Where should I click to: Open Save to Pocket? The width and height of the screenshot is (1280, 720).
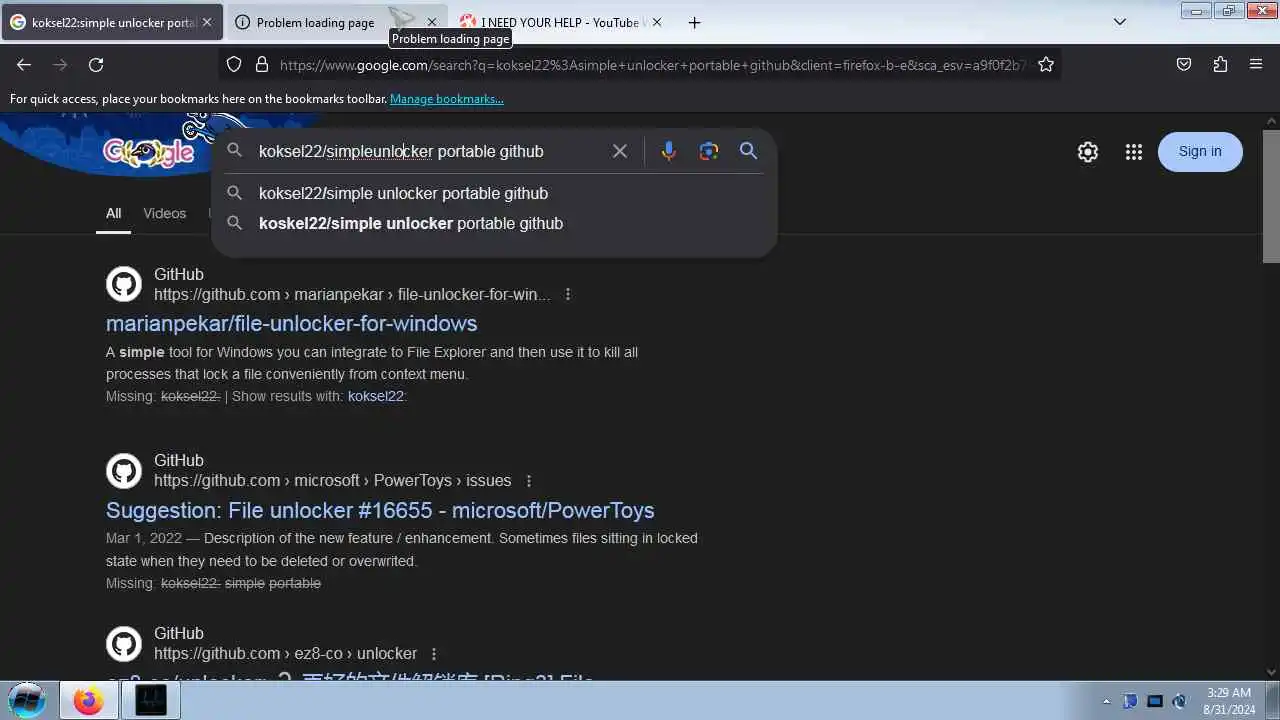(1184, 65)
